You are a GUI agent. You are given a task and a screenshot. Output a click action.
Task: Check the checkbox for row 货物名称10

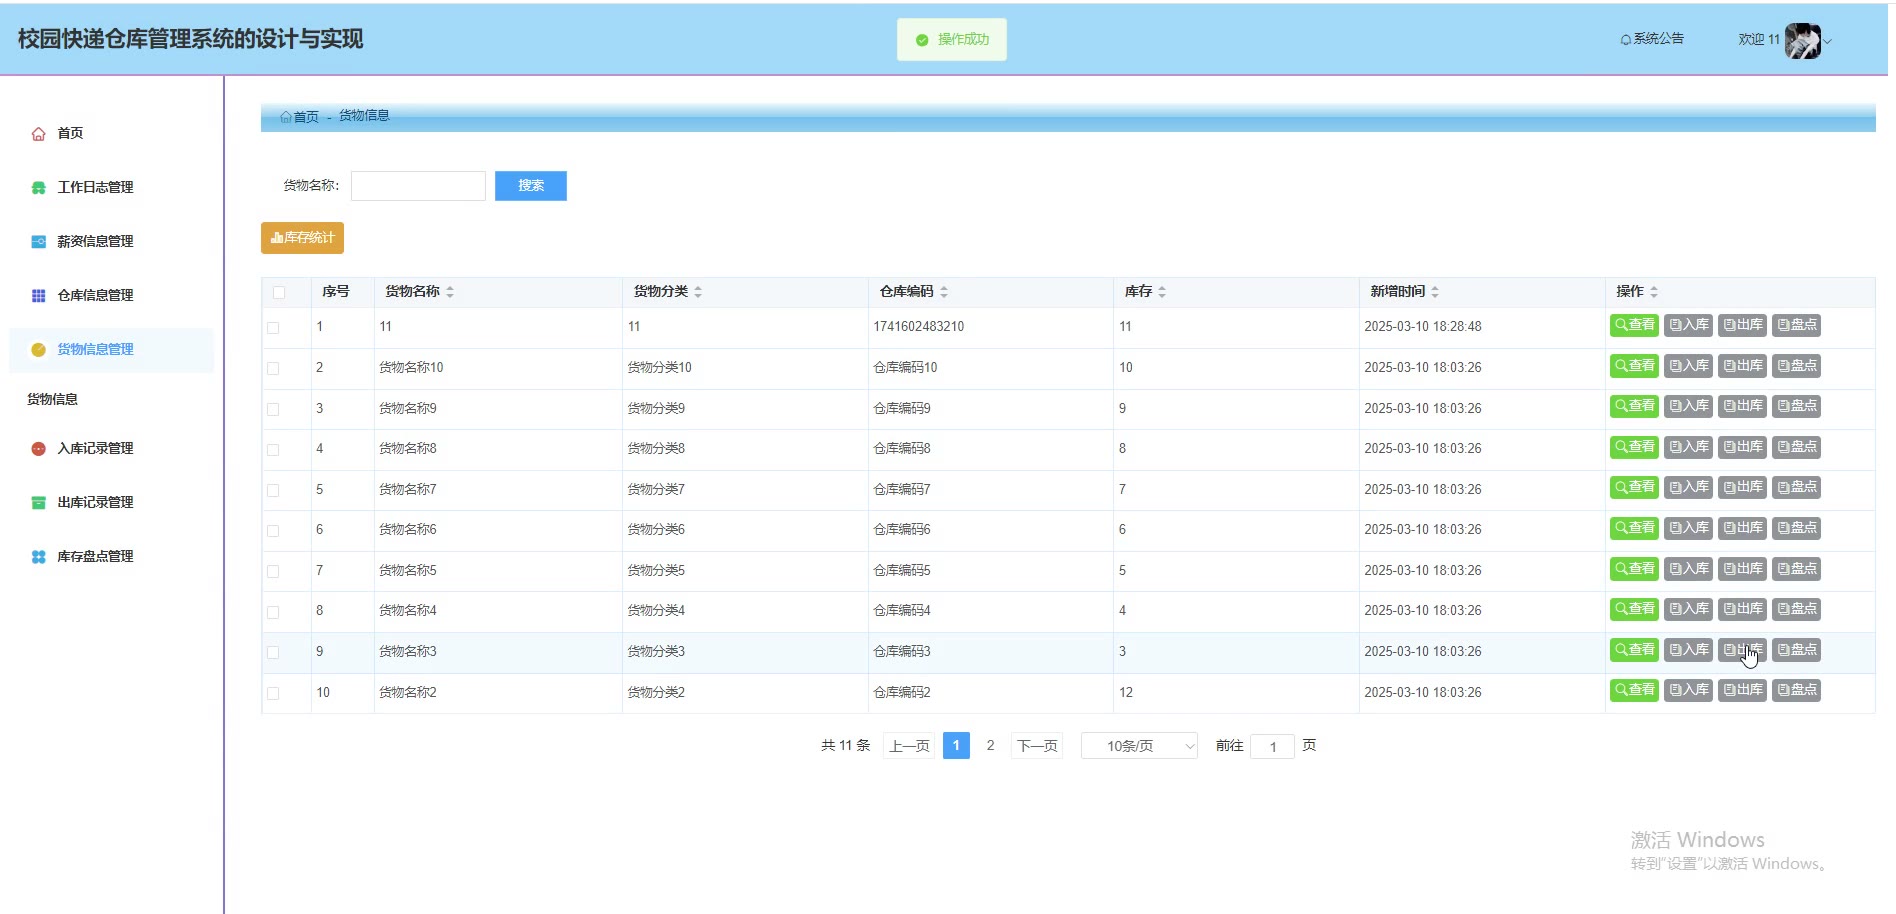coord(273,369)
